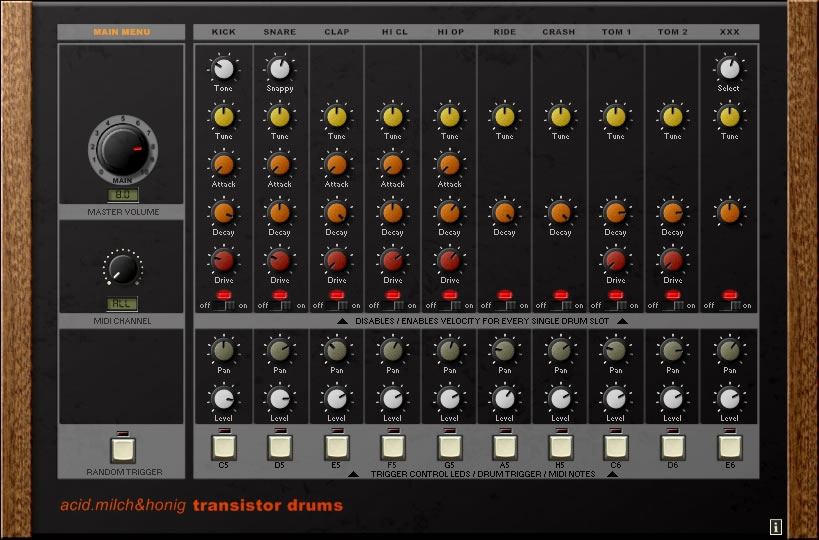Screen dimensions: 819x540
Task: Hit the Random Trigger pad
Action: point(123,450)
